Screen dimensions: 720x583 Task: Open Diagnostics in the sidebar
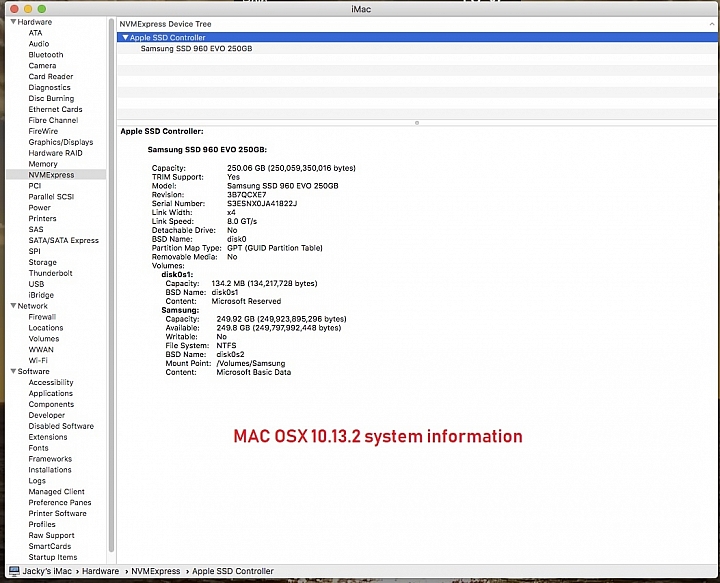coord(49,87)
